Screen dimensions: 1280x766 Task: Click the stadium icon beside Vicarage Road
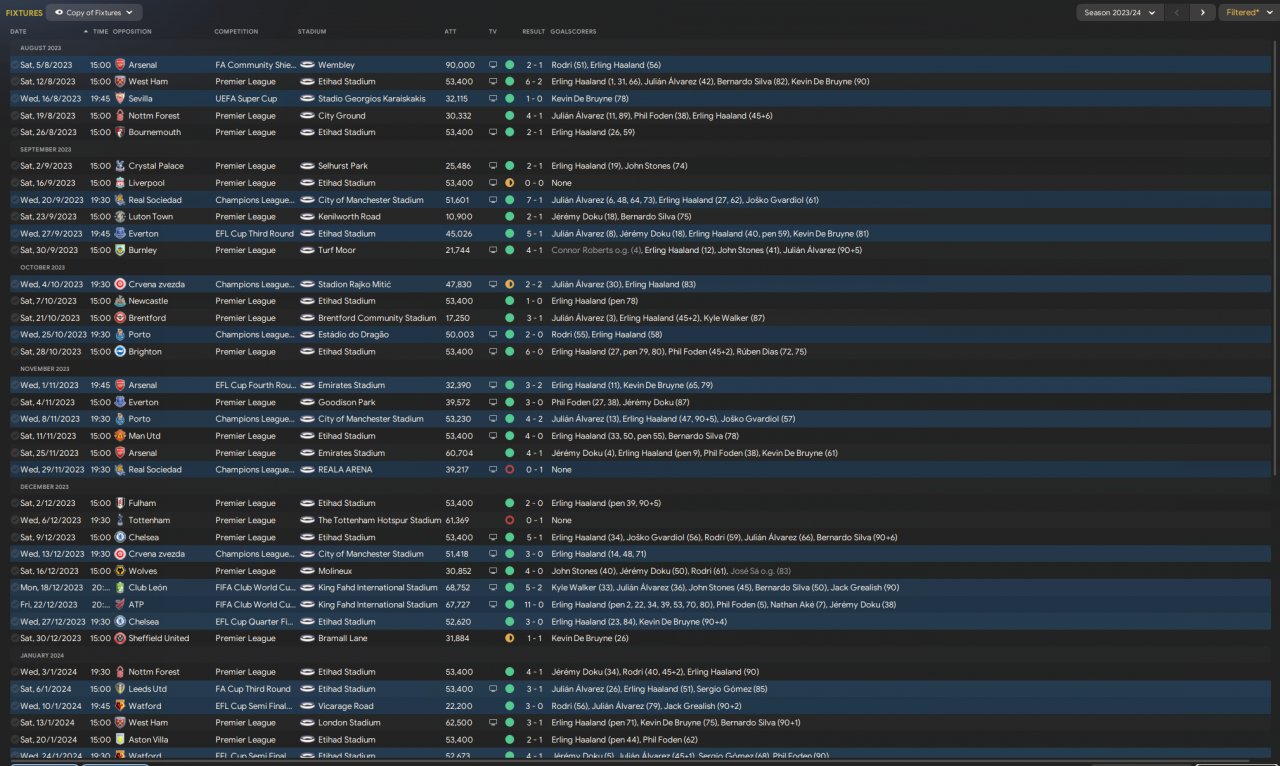307,706
